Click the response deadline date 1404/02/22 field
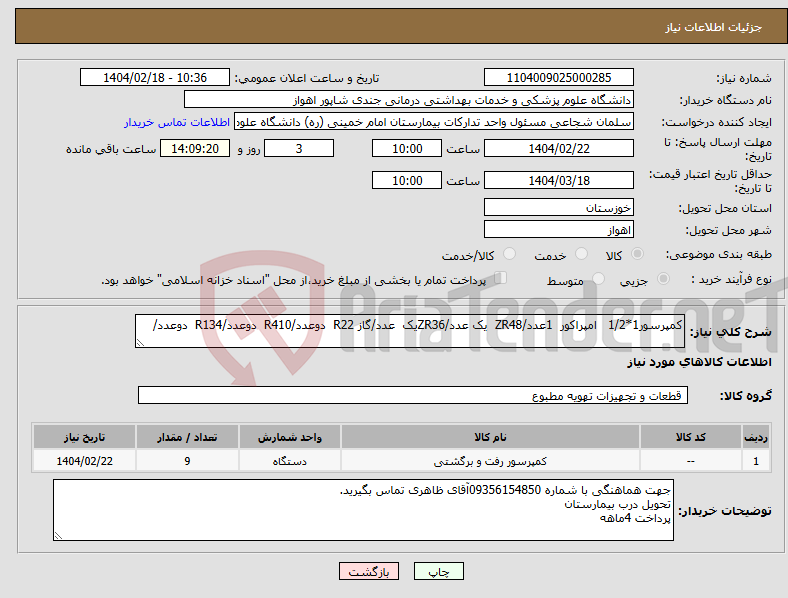The width and height of the screenshot is (788, 598). (x=558, y=149)
